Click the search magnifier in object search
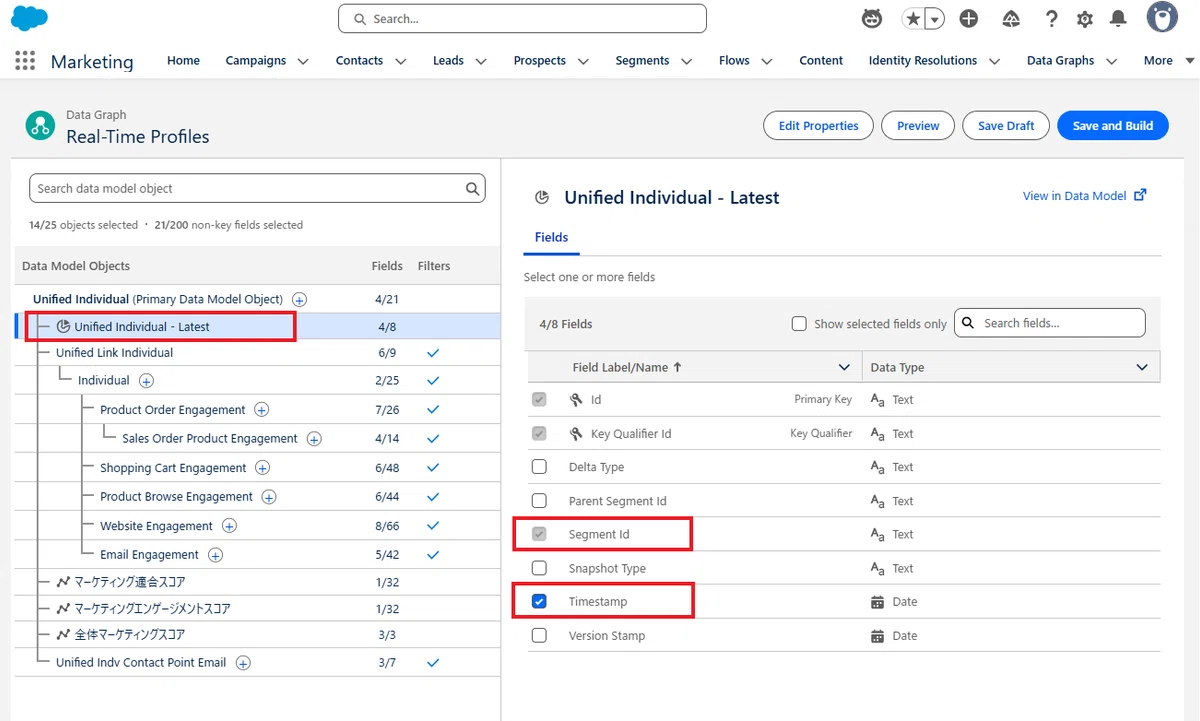The image size is (1200, 721). coord(473,188)
